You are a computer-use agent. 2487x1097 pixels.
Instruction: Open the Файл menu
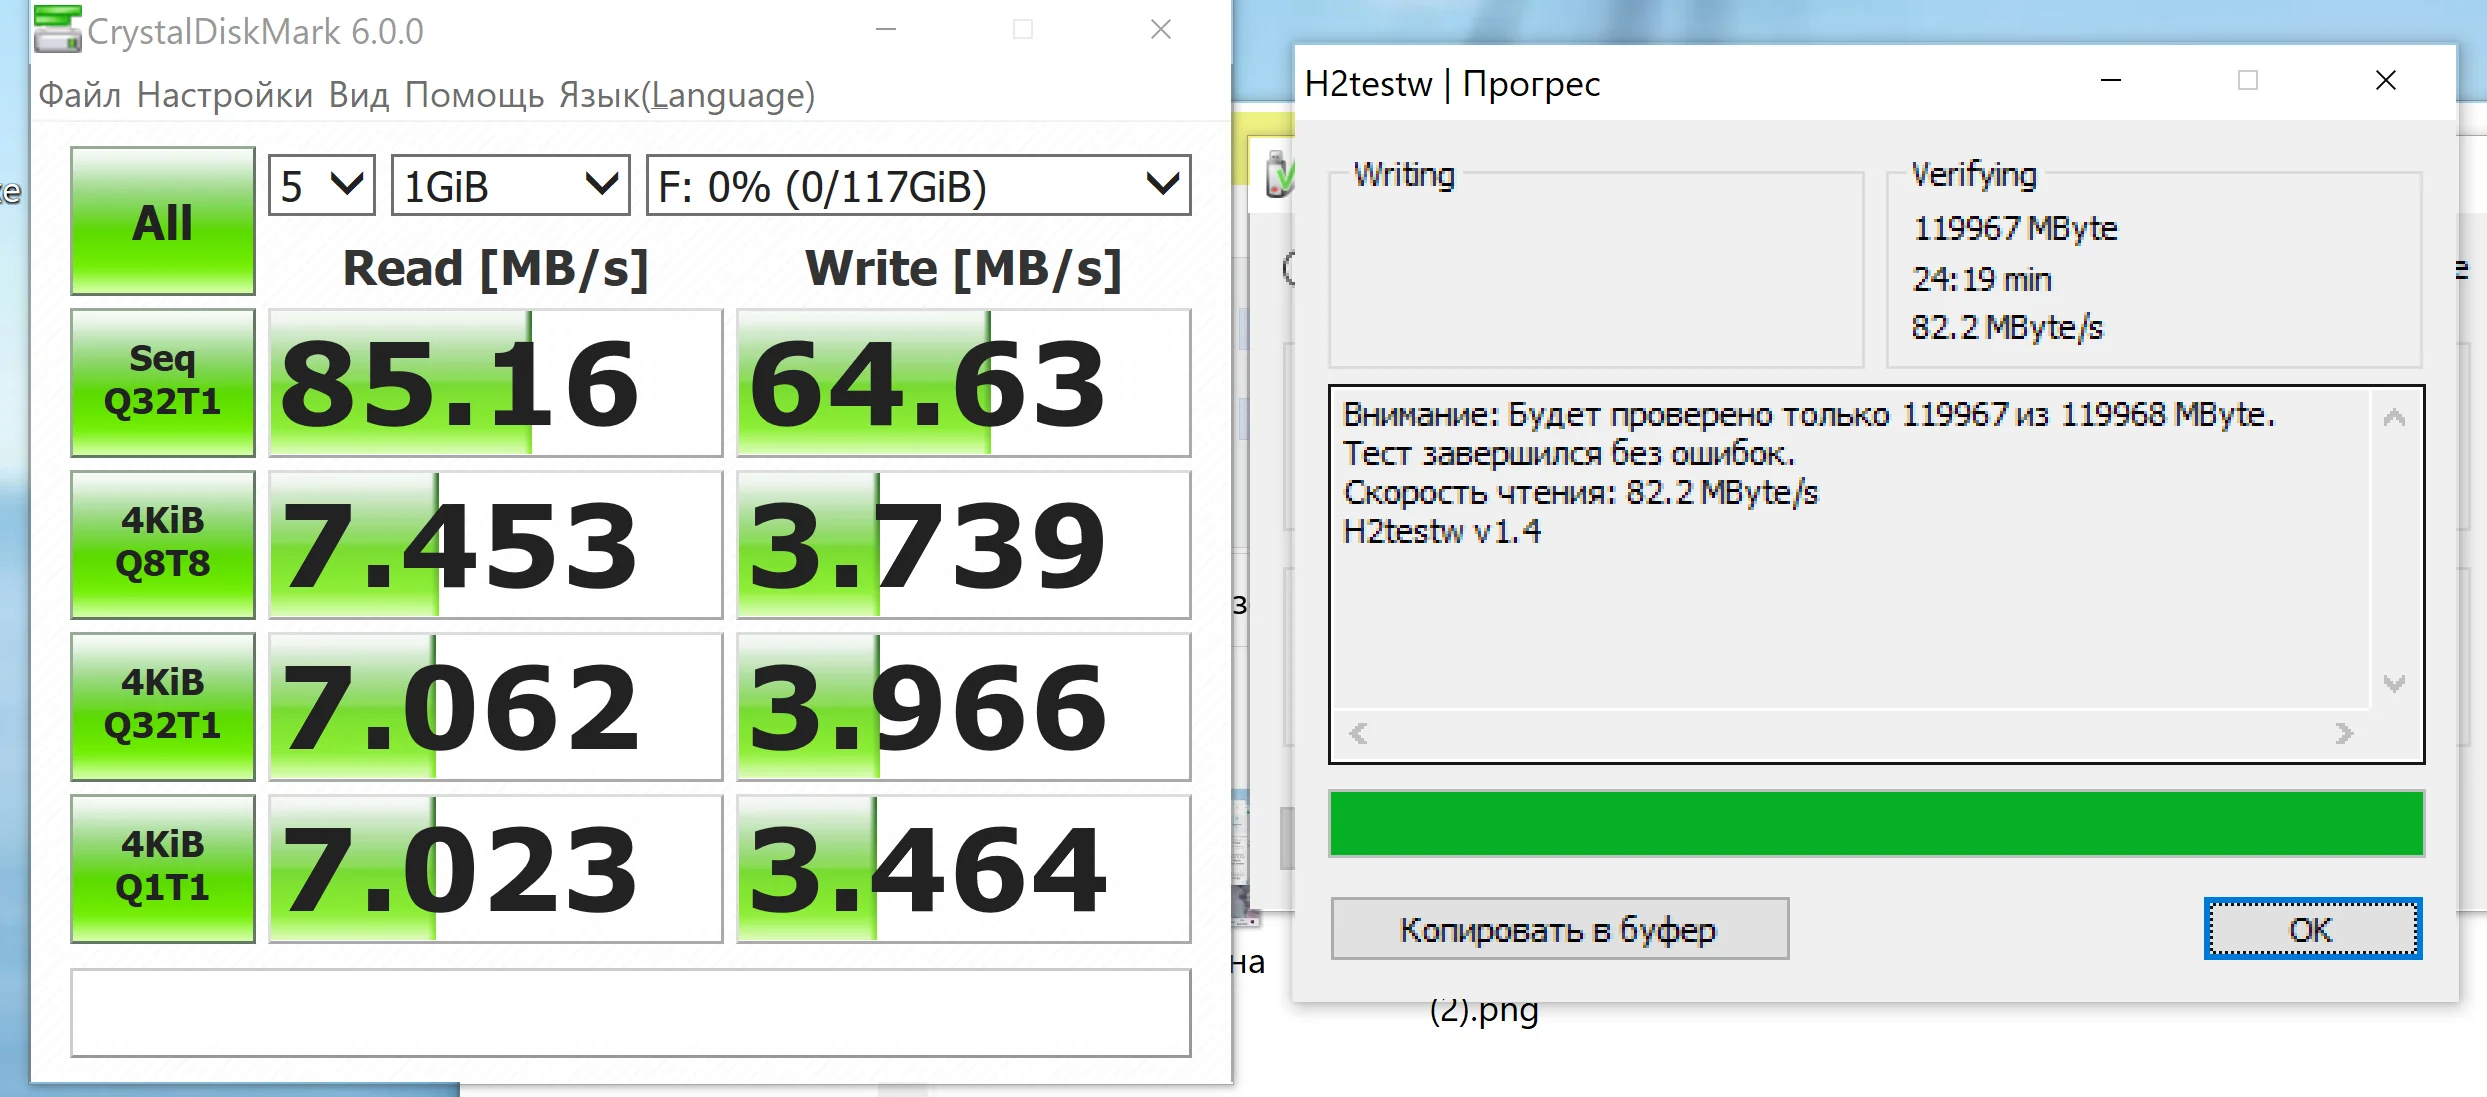(x=79, y=95)
